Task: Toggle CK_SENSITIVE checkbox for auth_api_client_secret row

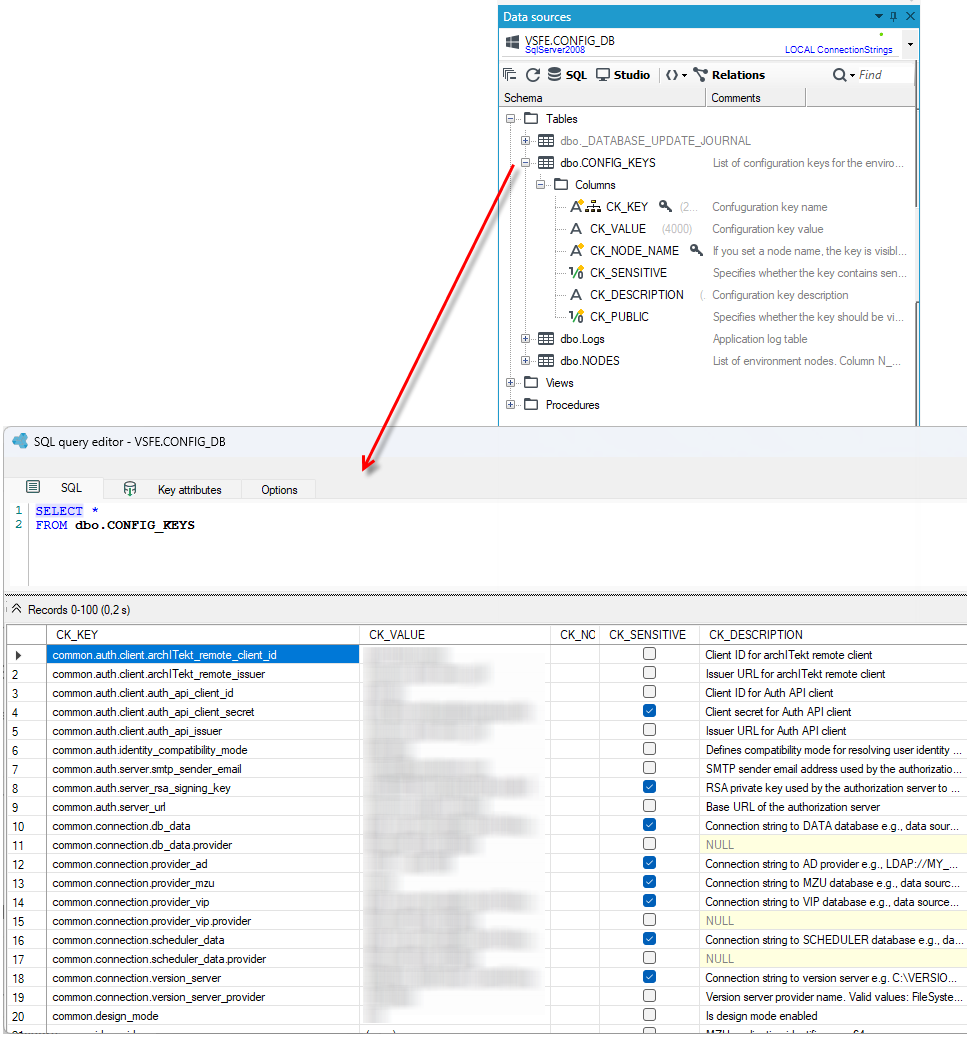Action: pos(649,711)
